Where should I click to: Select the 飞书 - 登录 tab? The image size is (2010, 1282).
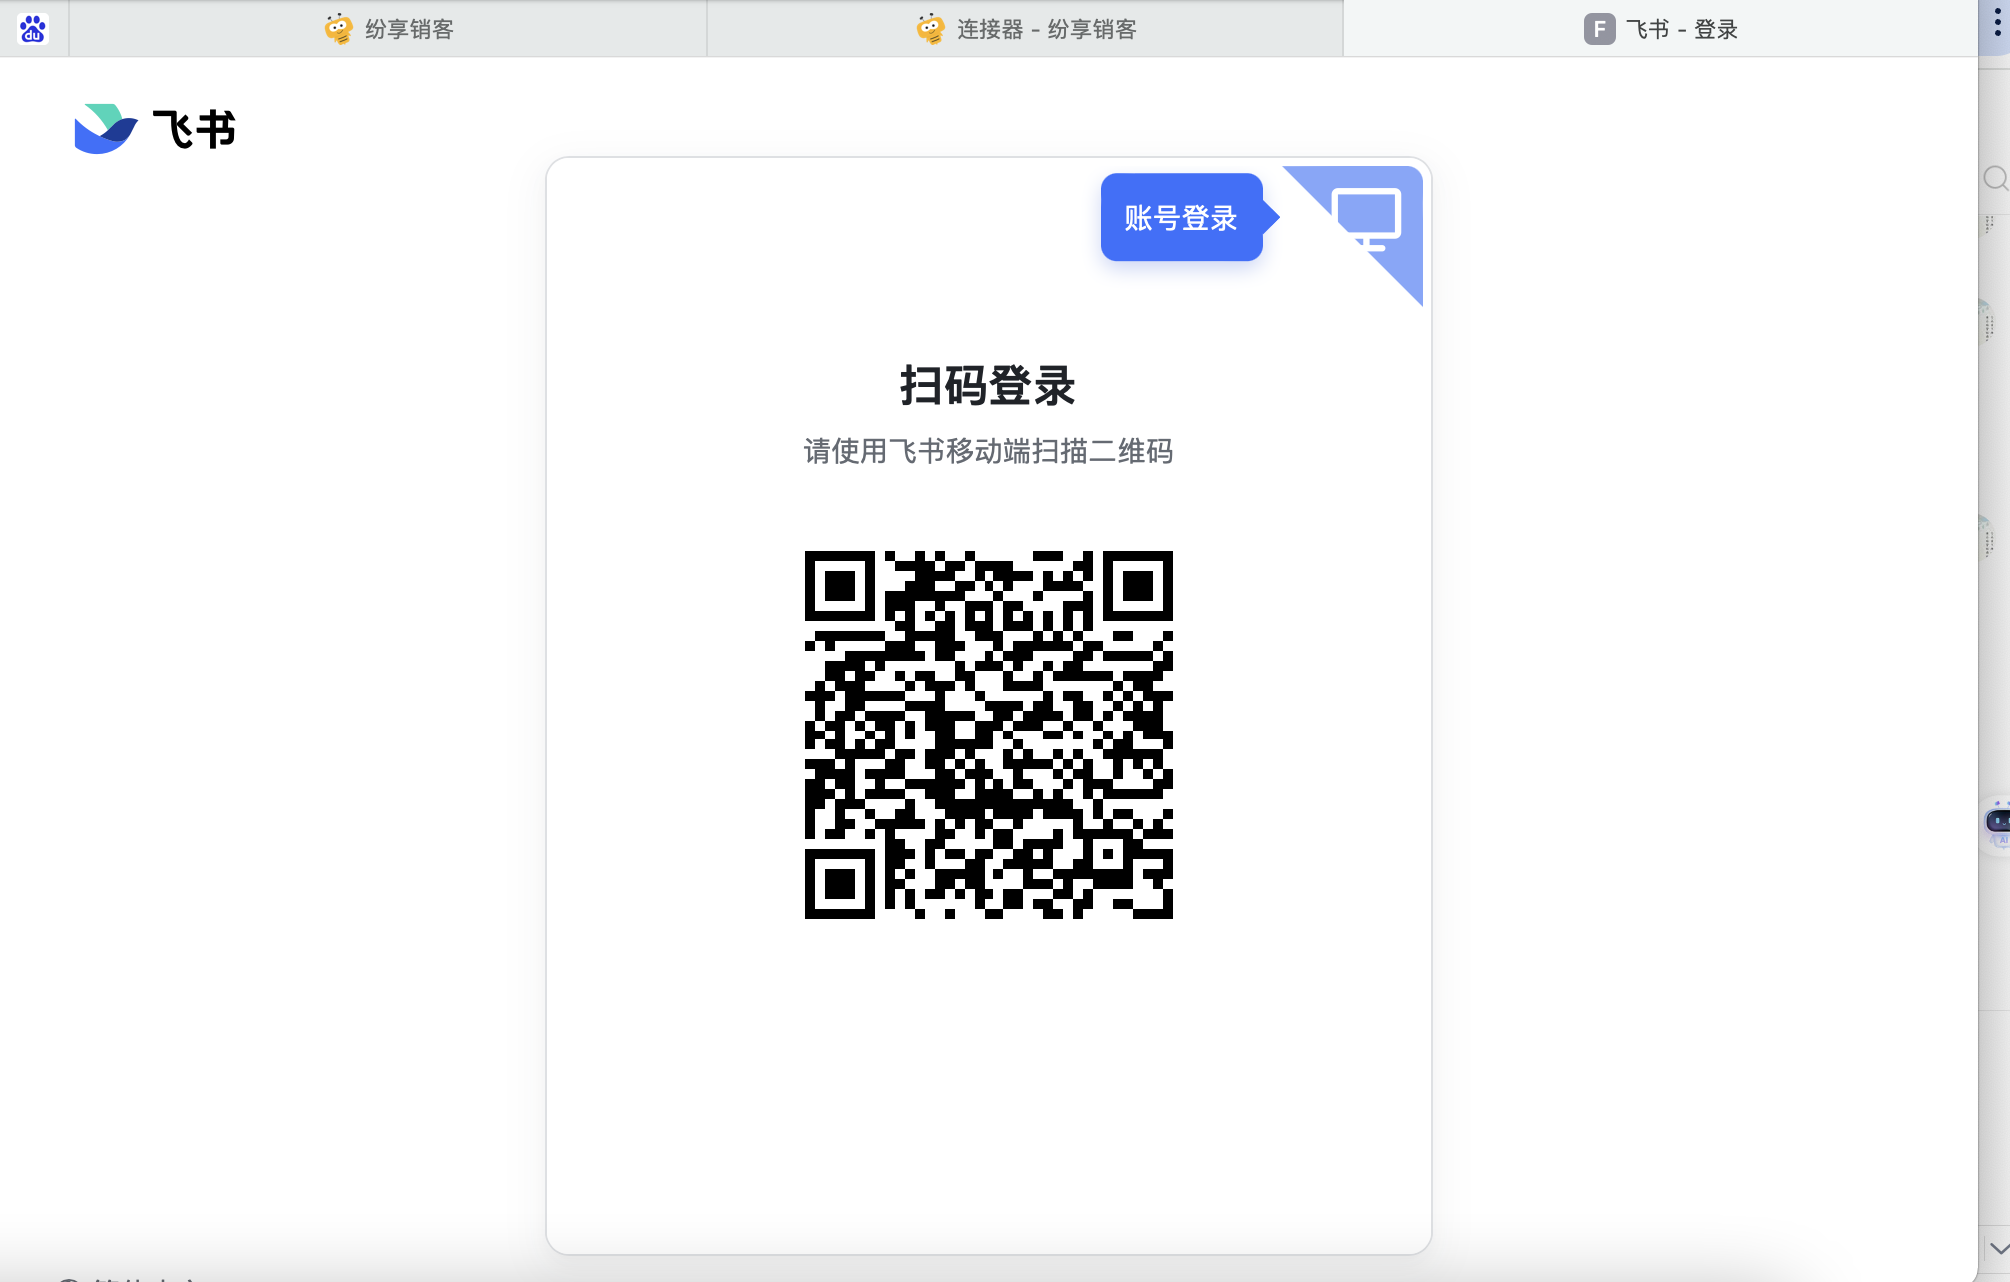coord(1660,29)
